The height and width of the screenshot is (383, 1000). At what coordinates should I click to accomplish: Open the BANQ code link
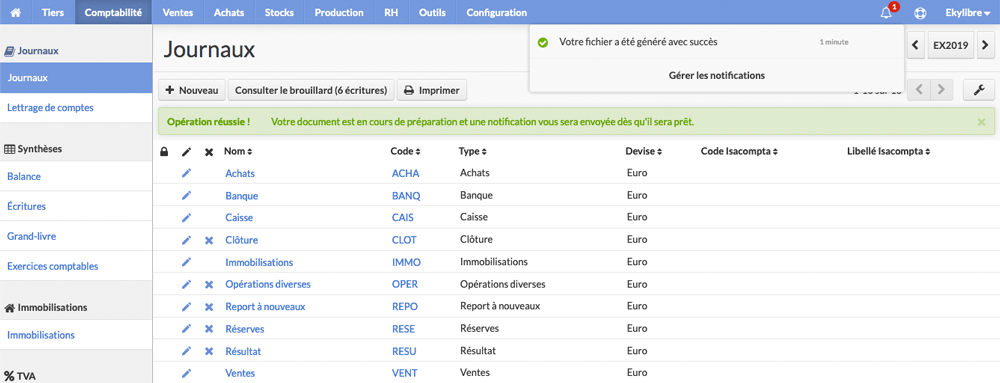pos(405,195)
